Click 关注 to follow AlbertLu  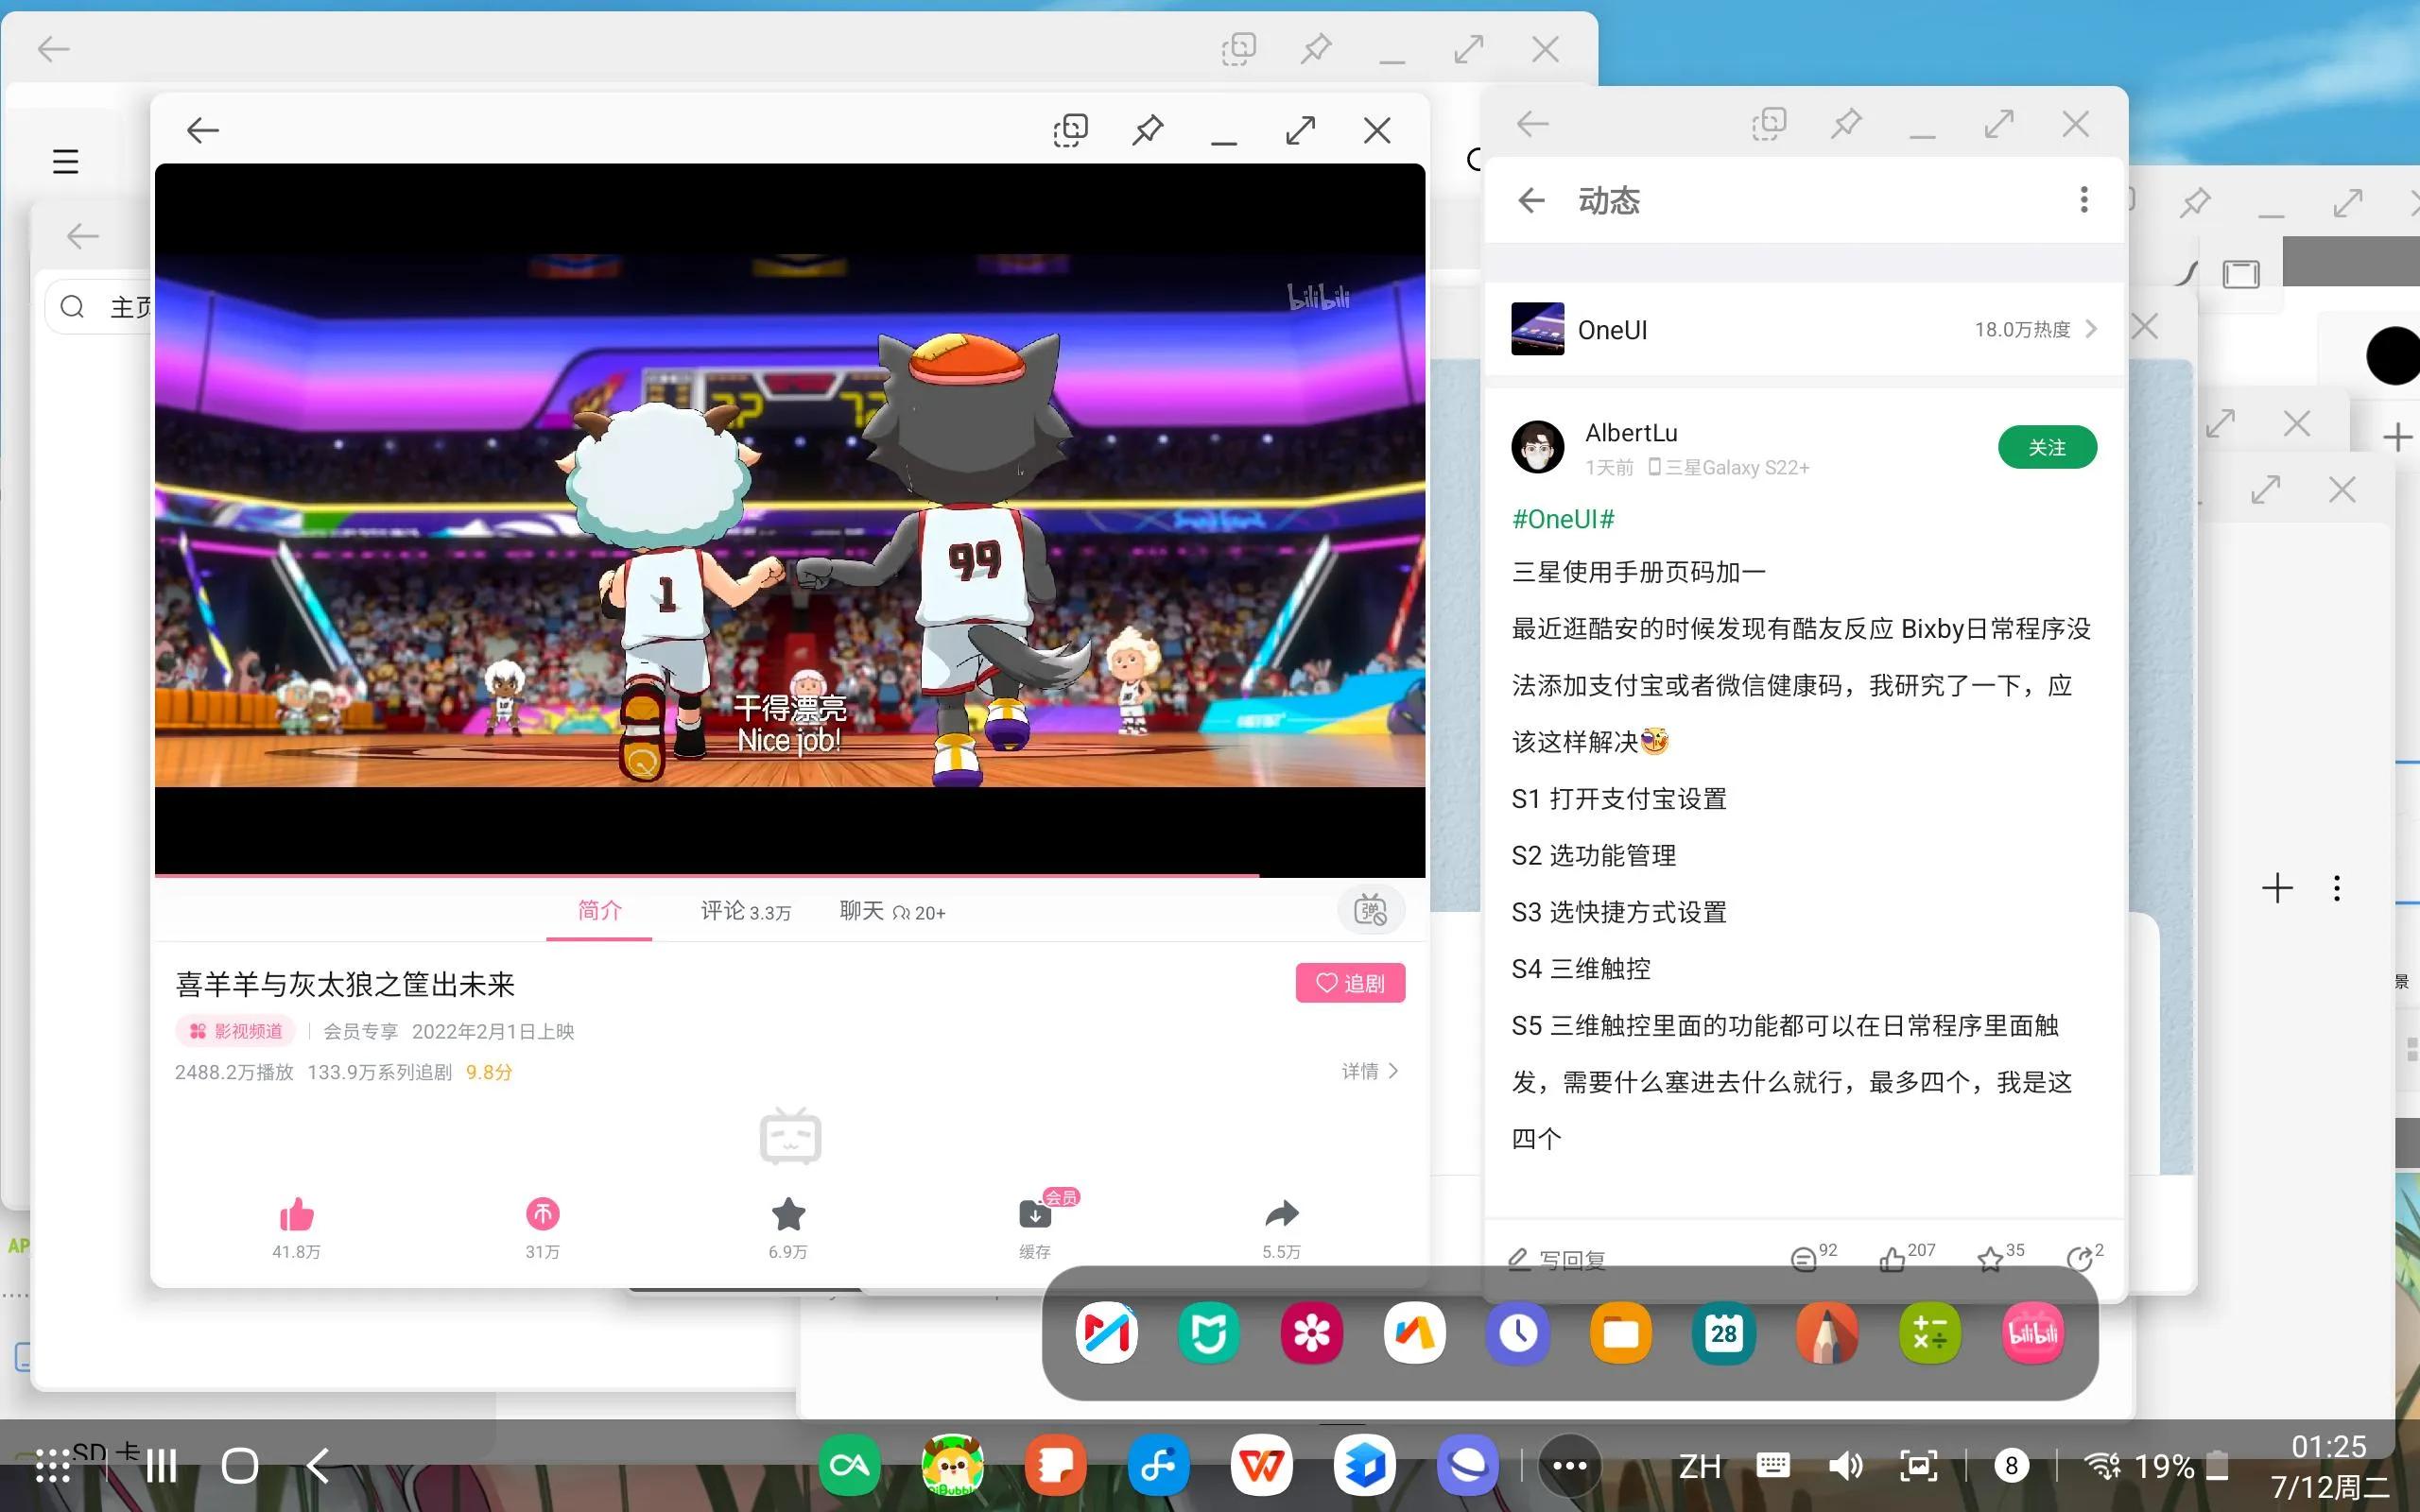coord(2046,447)
